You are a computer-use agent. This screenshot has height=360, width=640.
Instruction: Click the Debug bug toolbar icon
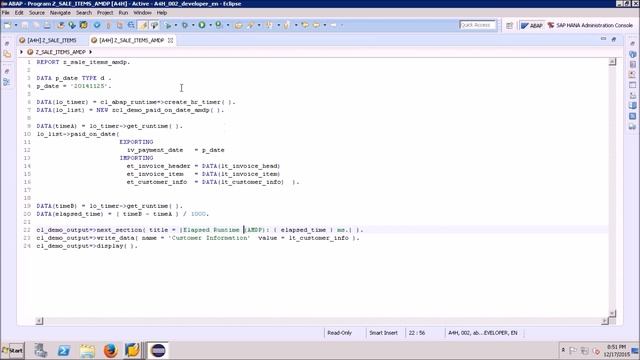coord(185,25)
